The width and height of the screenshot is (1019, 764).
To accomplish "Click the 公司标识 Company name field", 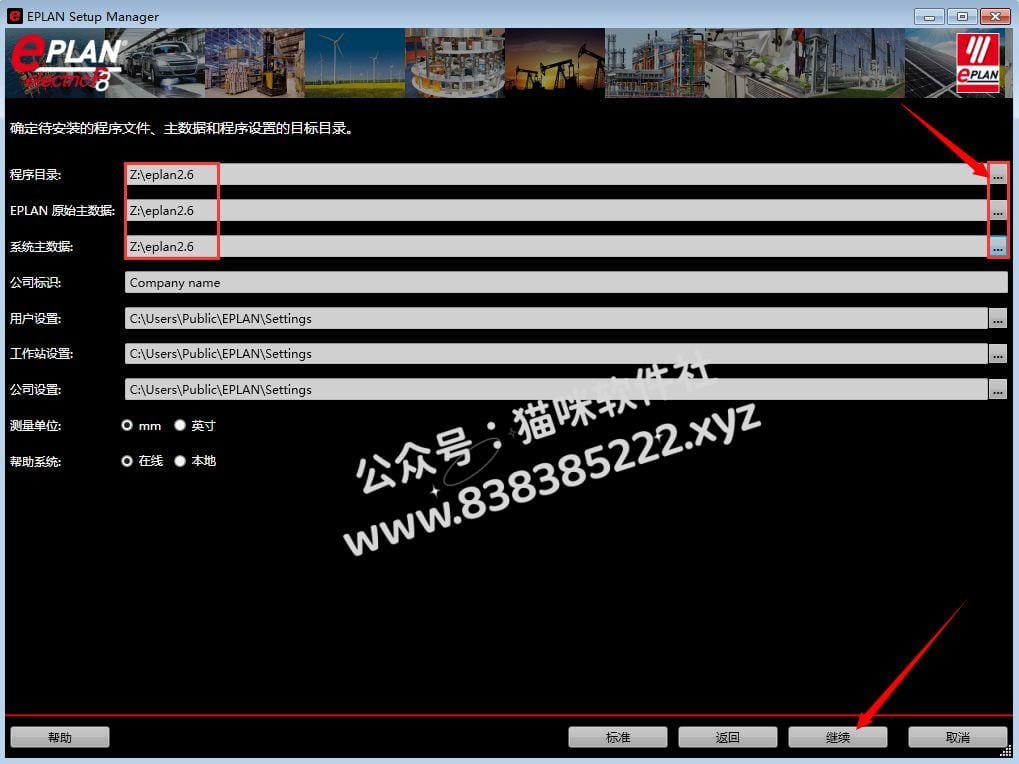I will click(x=566, y=283).
